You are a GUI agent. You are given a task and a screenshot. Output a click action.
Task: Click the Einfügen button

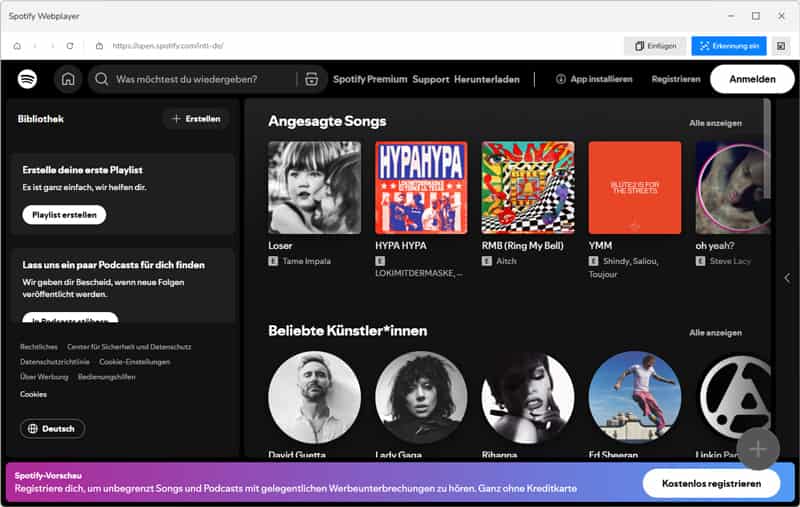click(656, 46)
